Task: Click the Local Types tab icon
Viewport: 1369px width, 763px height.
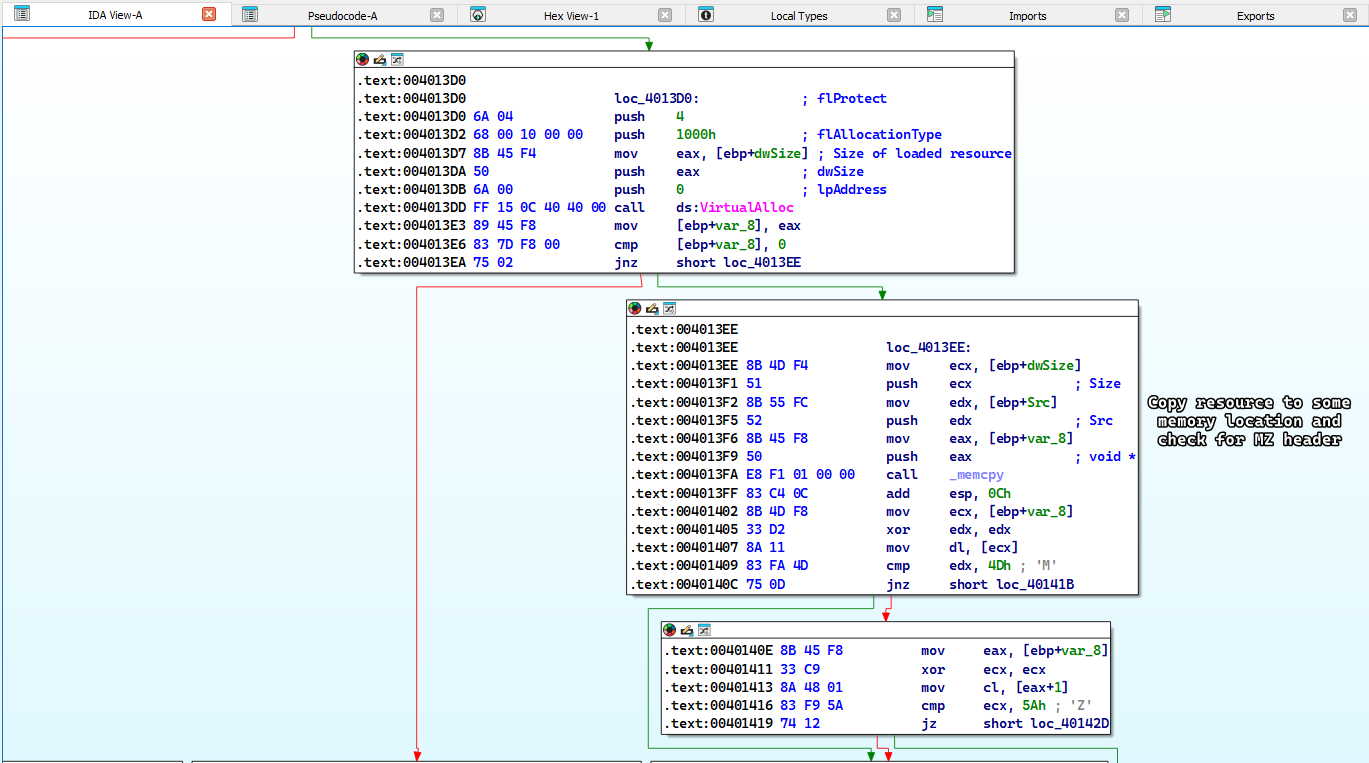Action: click(x=706, y=15)
